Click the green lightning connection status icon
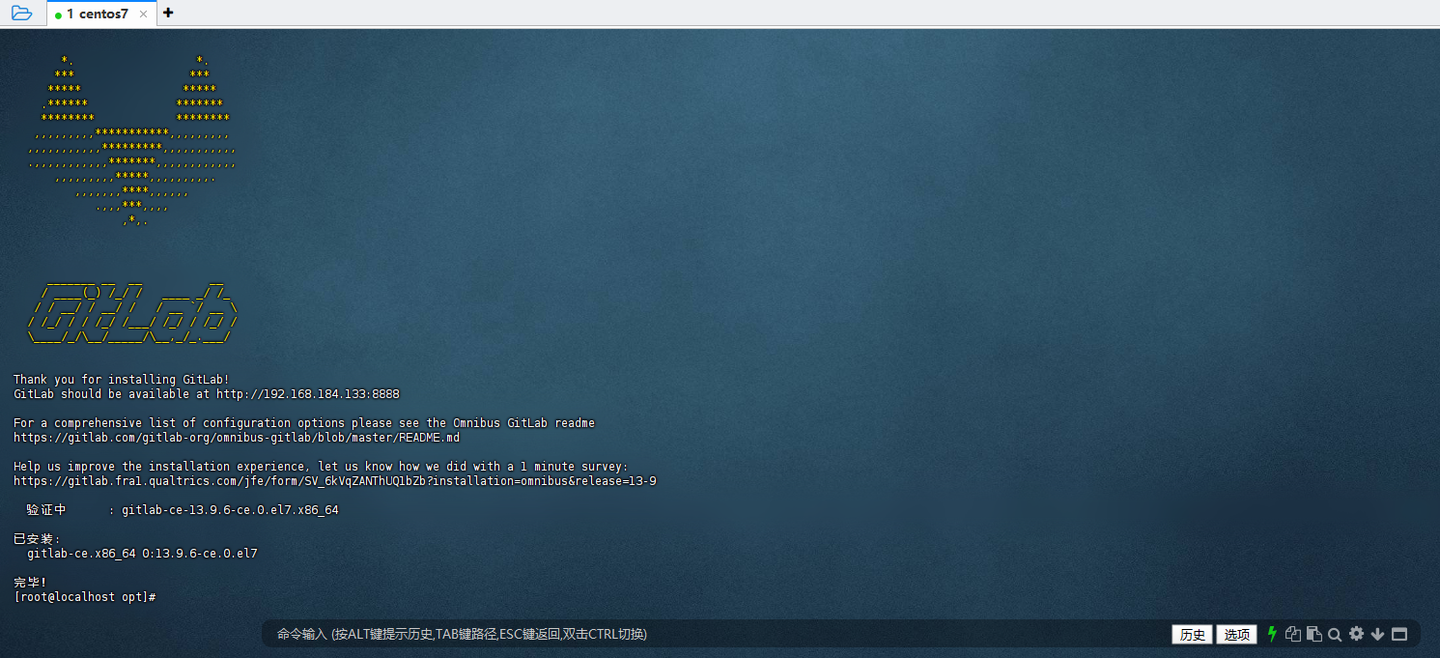 click(1271, 633)
